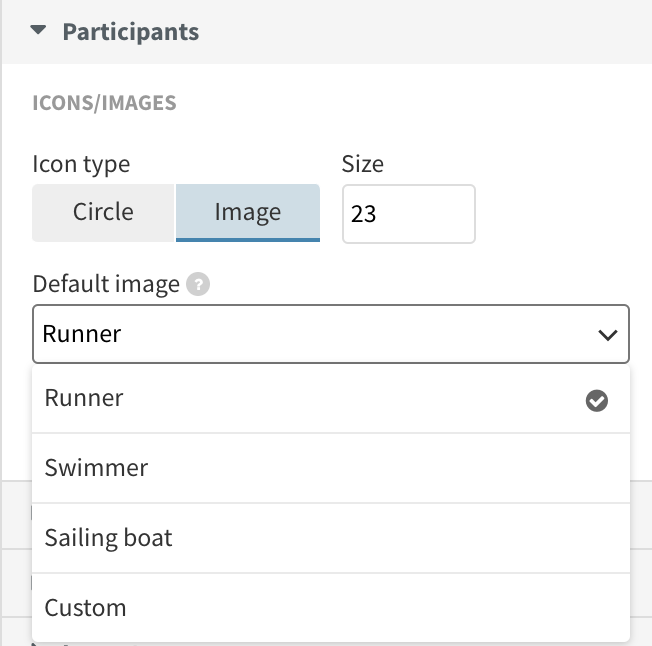Close the dropdown using the chevron arrow
Viewport: 652px width, 646px height.
pos(608,335)
